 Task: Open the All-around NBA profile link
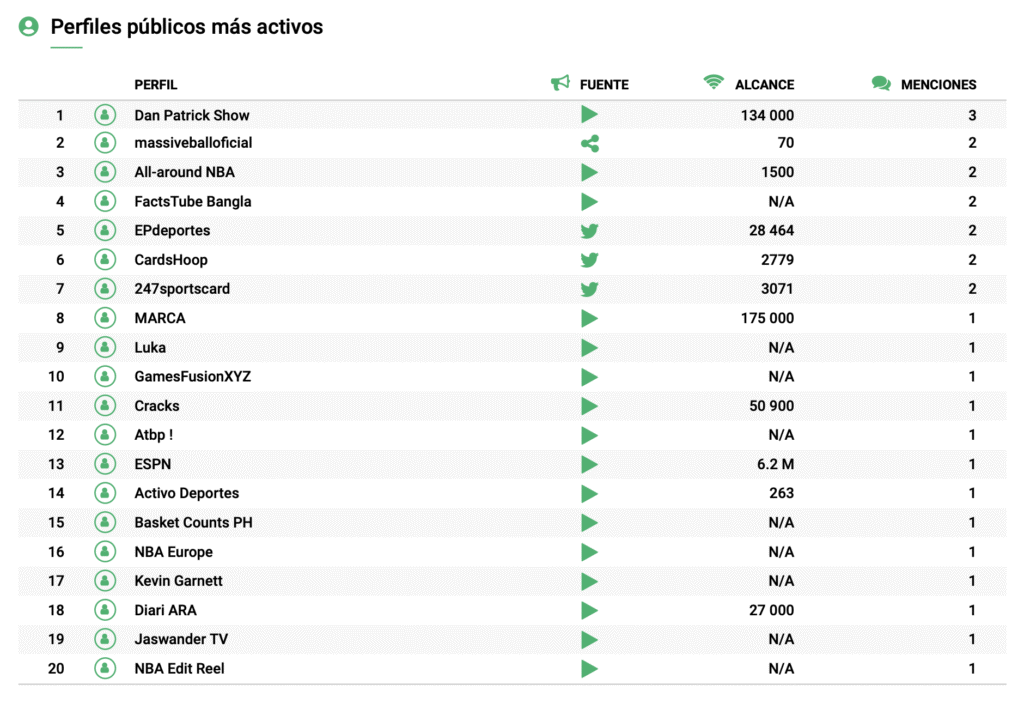coord(184,172)
